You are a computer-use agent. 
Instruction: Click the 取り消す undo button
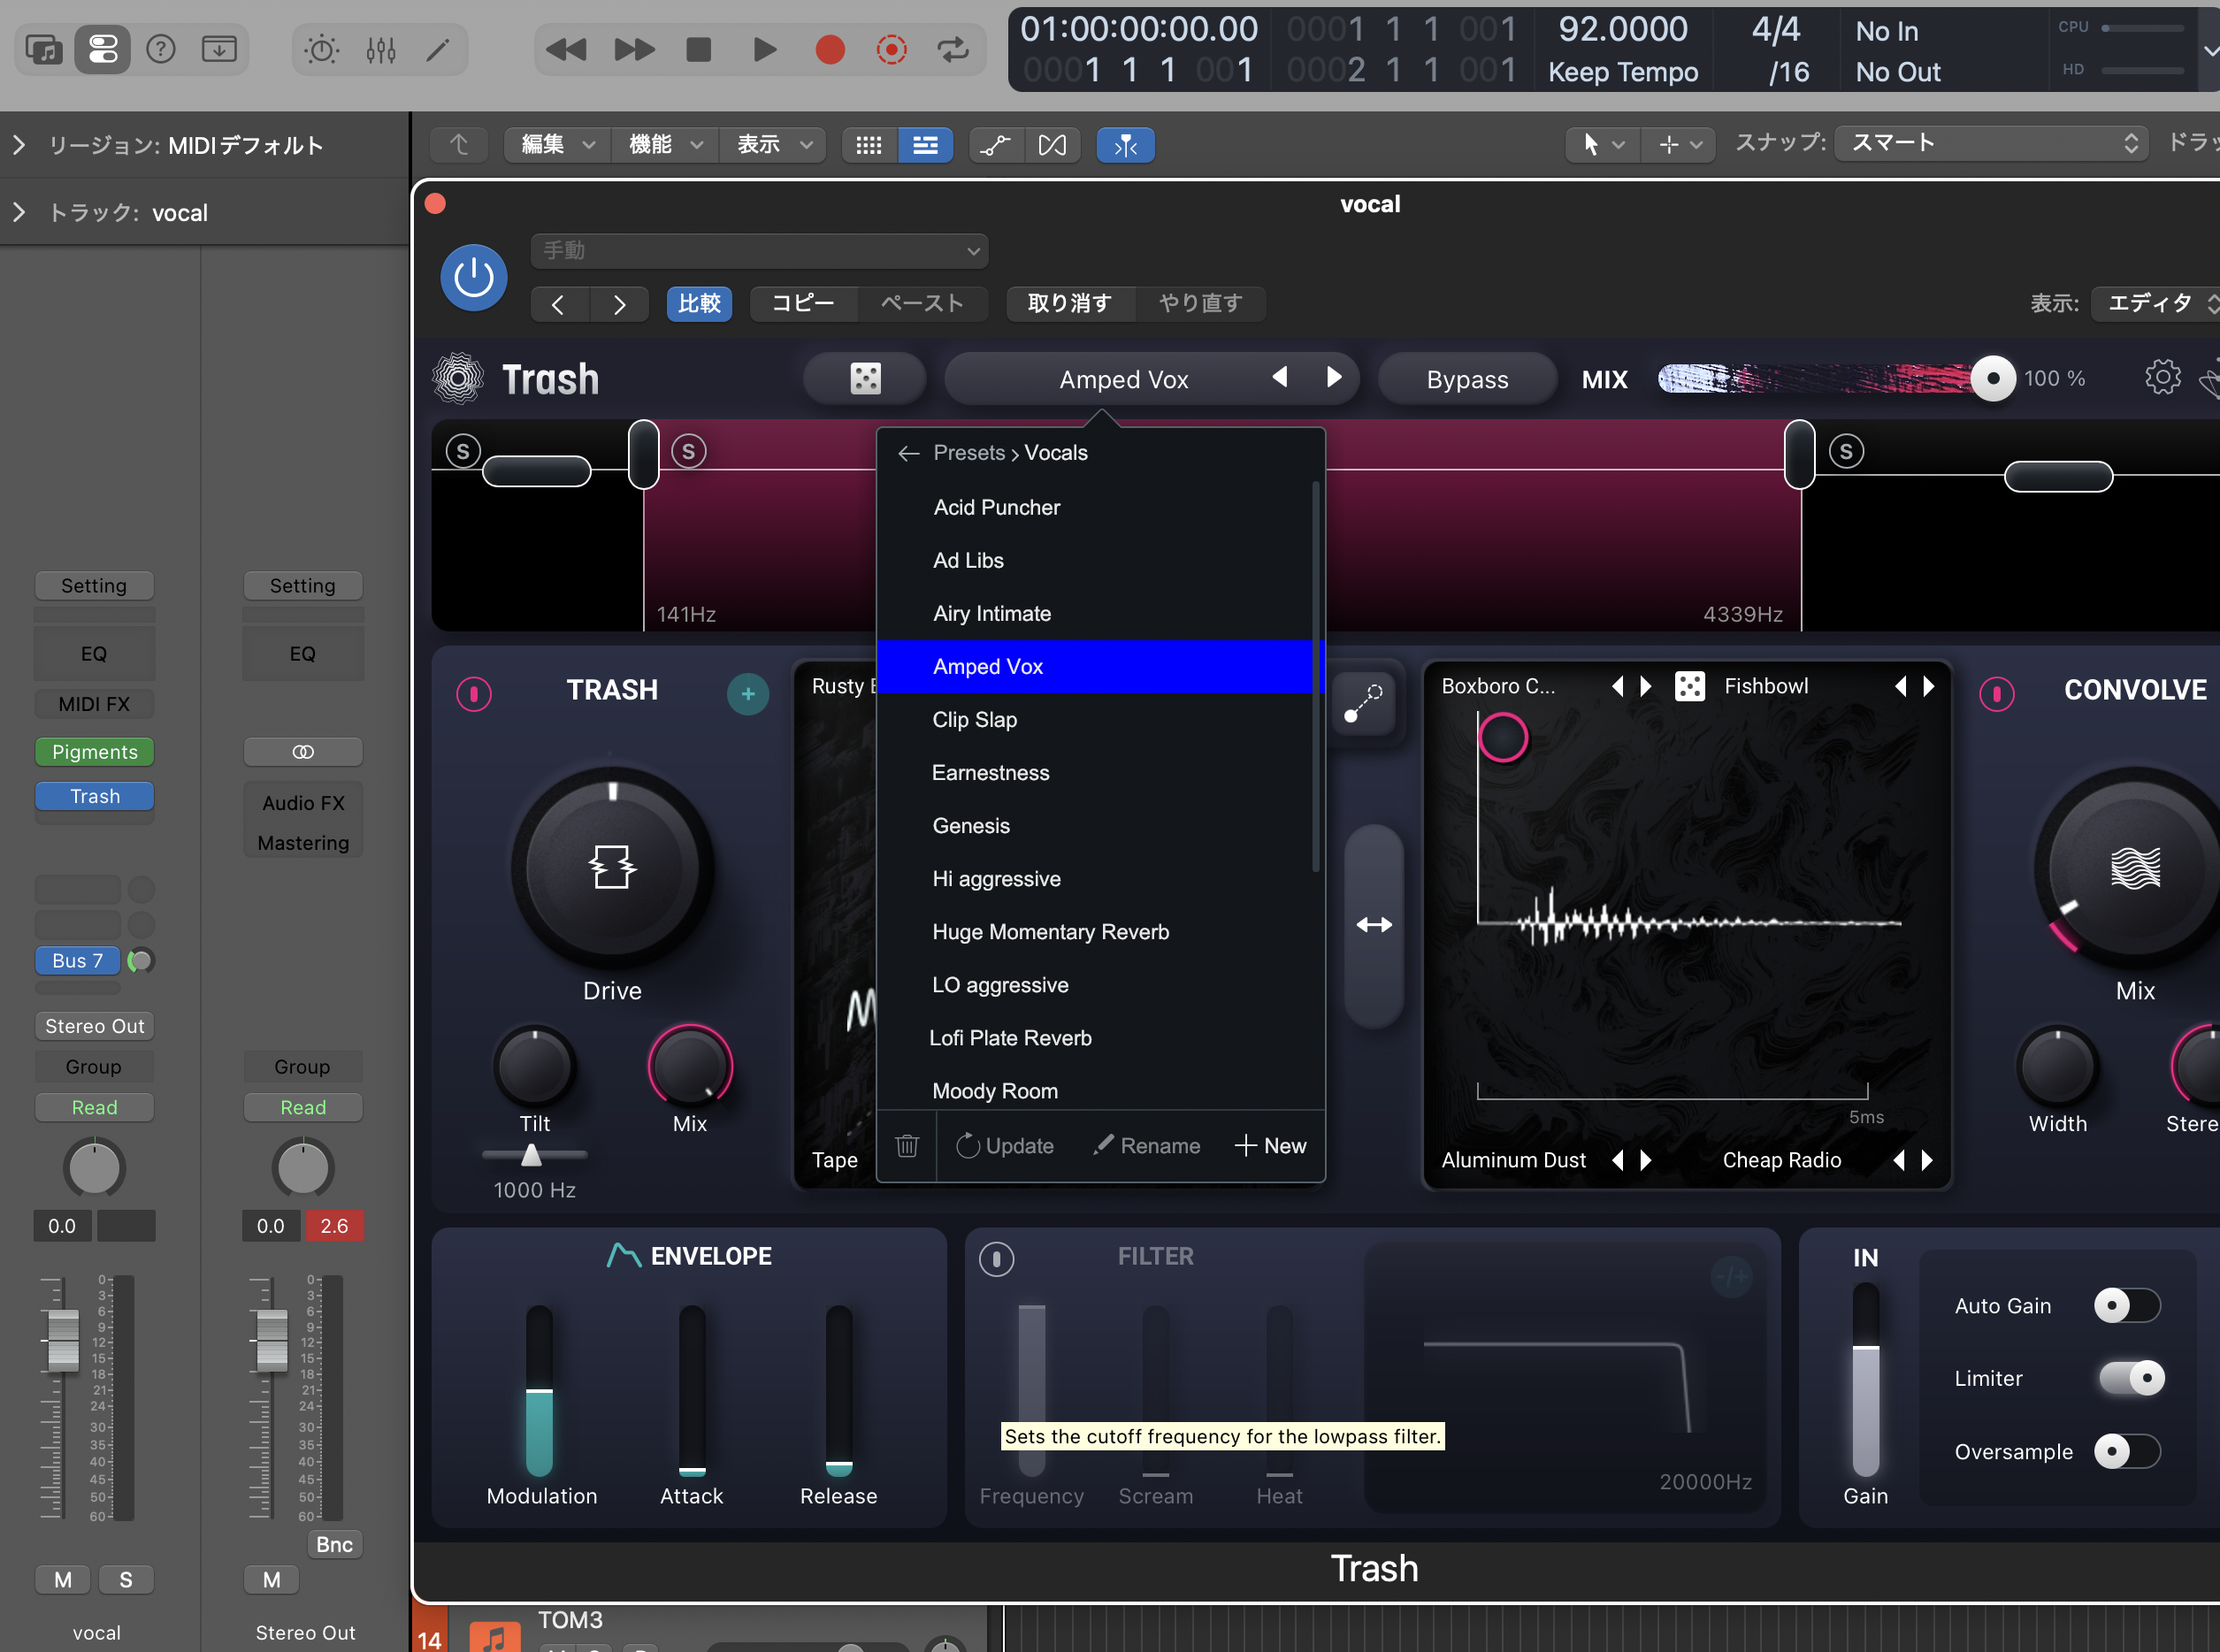(x=1070, y=304)
